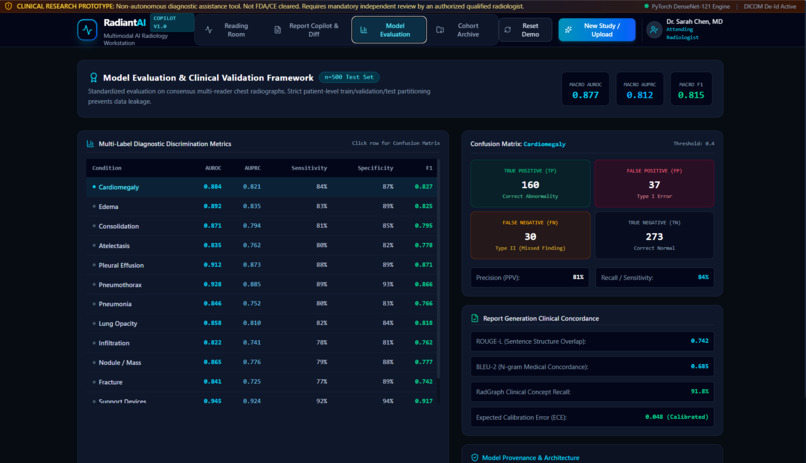
Task: Select the Pneumonia condition row
Action: coord(261,304)
